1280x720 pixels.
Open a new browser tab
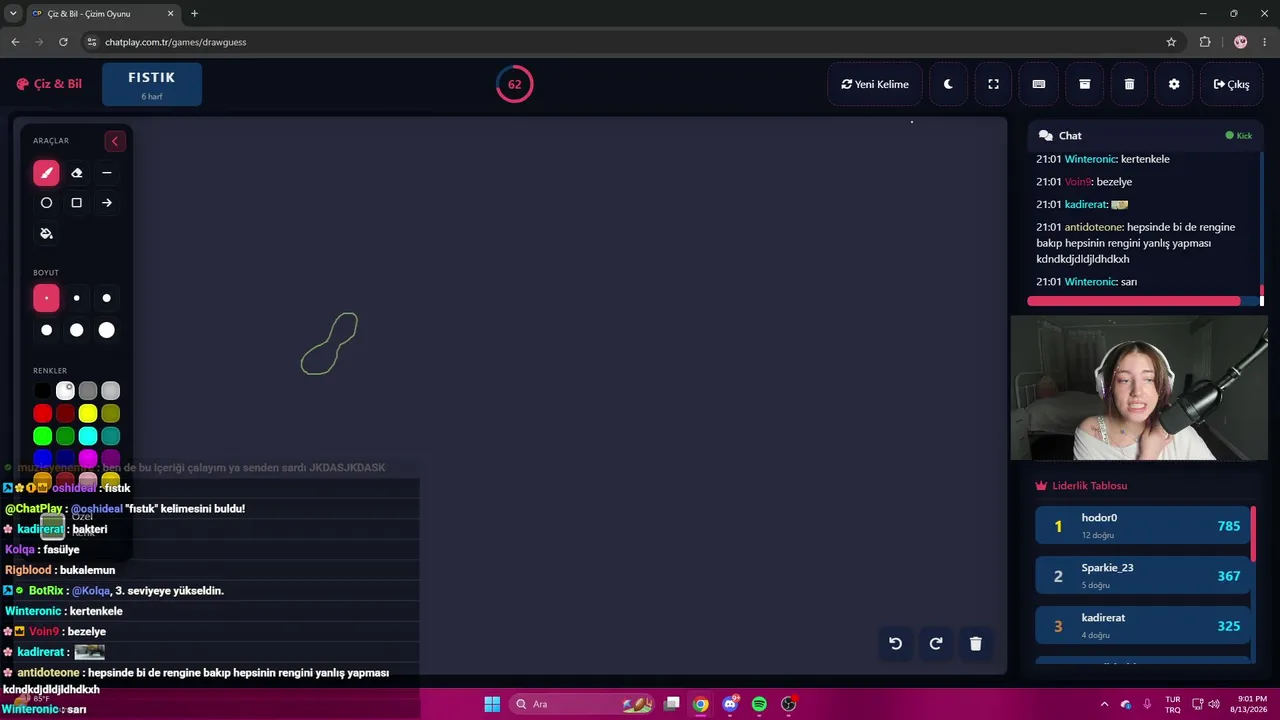point(194,14)
